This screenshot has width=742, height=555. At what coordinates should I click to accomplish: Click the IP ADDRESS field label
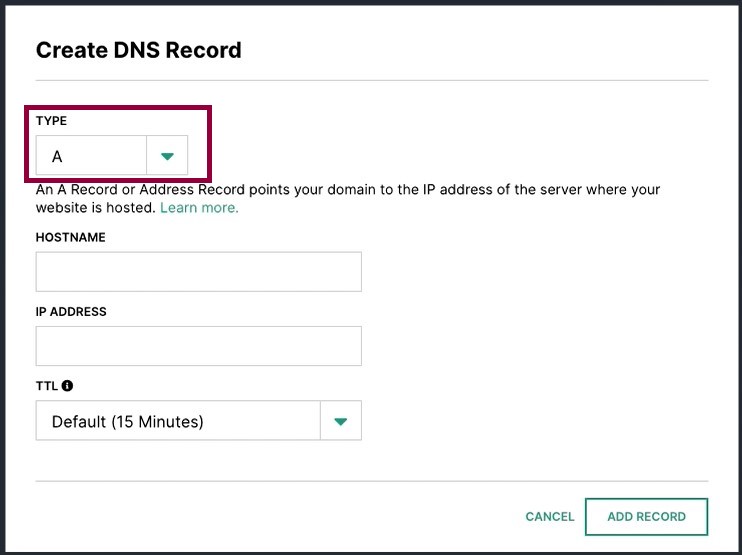pyautogui.click(x=71, y=311)
